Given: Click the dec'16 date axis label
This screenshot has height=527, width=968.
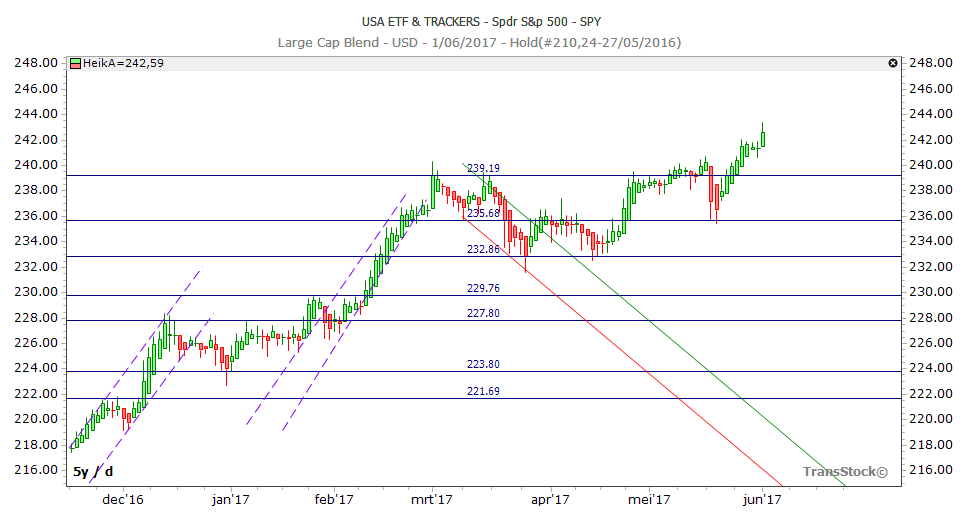Looking at the screenshot, I should pos(123,499).
